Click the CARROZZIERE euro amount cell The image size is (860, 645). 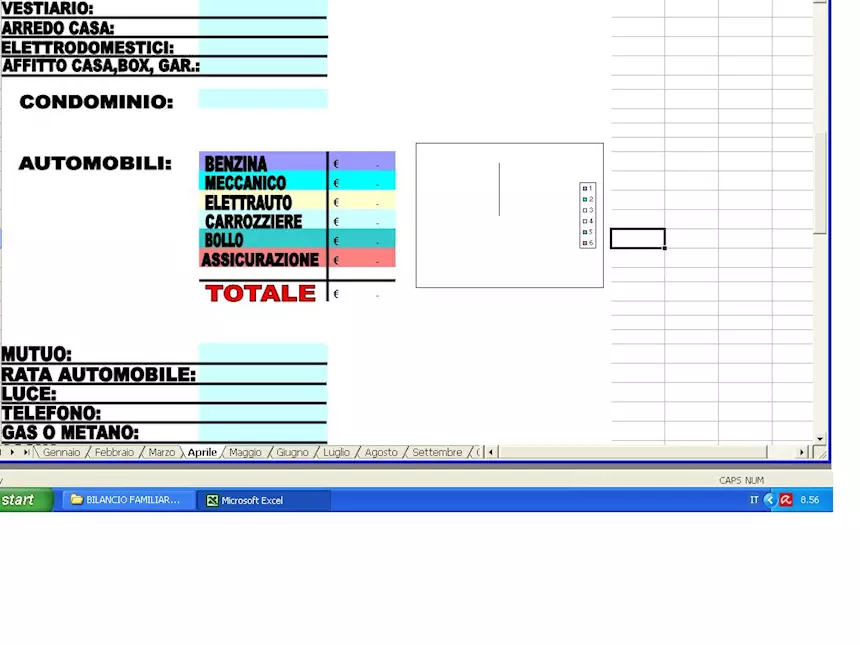[362, 219]
